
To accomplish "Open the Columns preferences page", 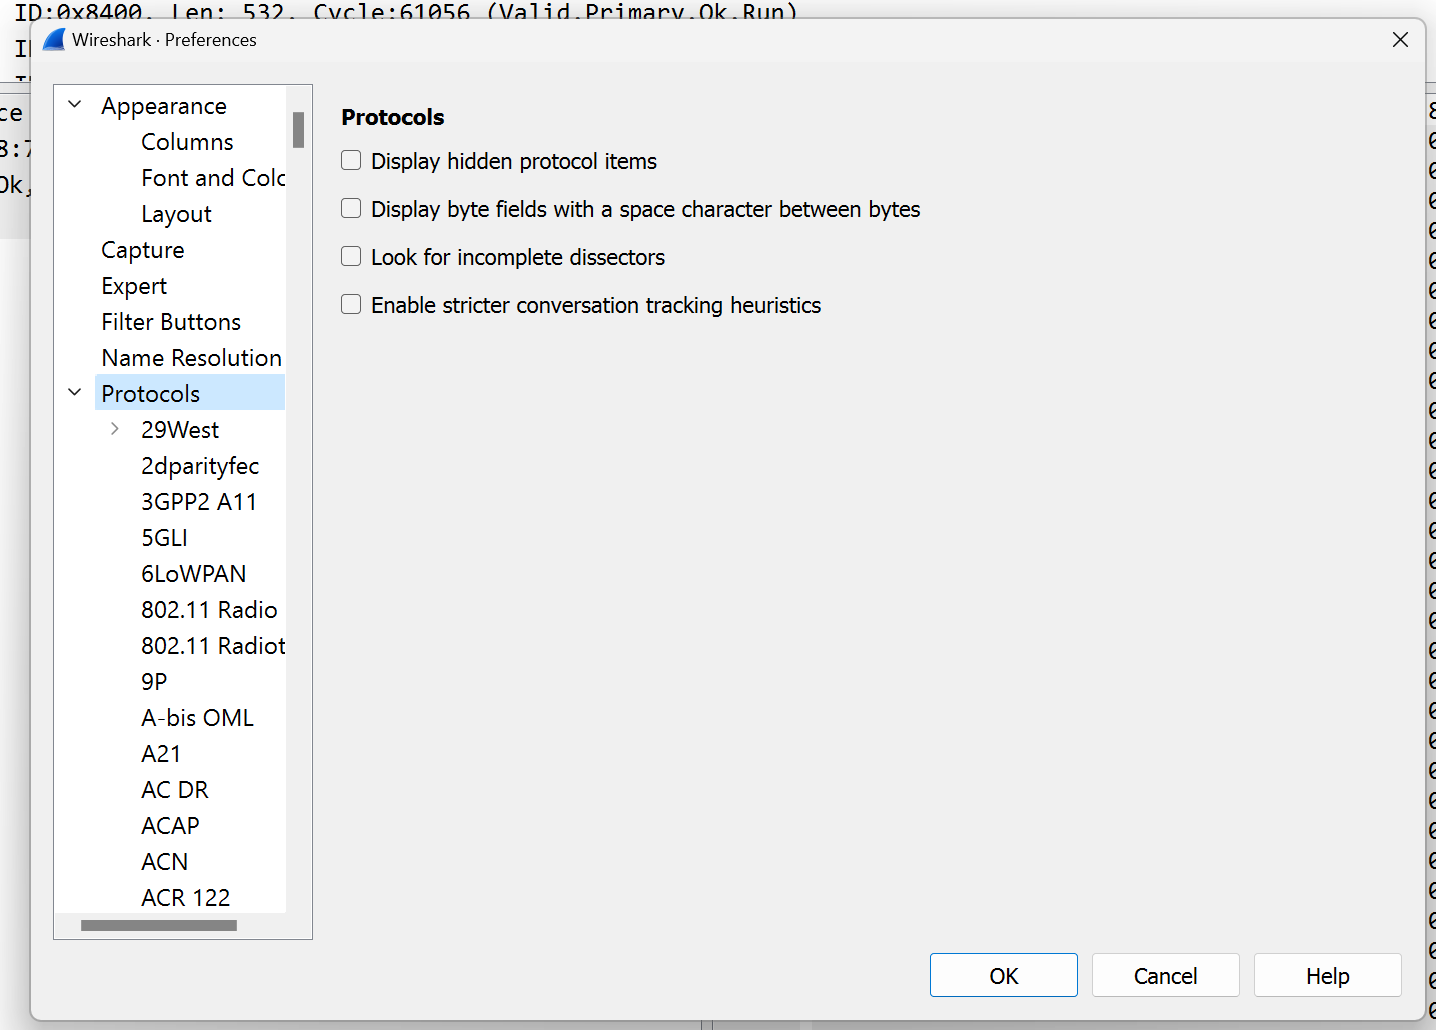I will (x=187, y=142).
